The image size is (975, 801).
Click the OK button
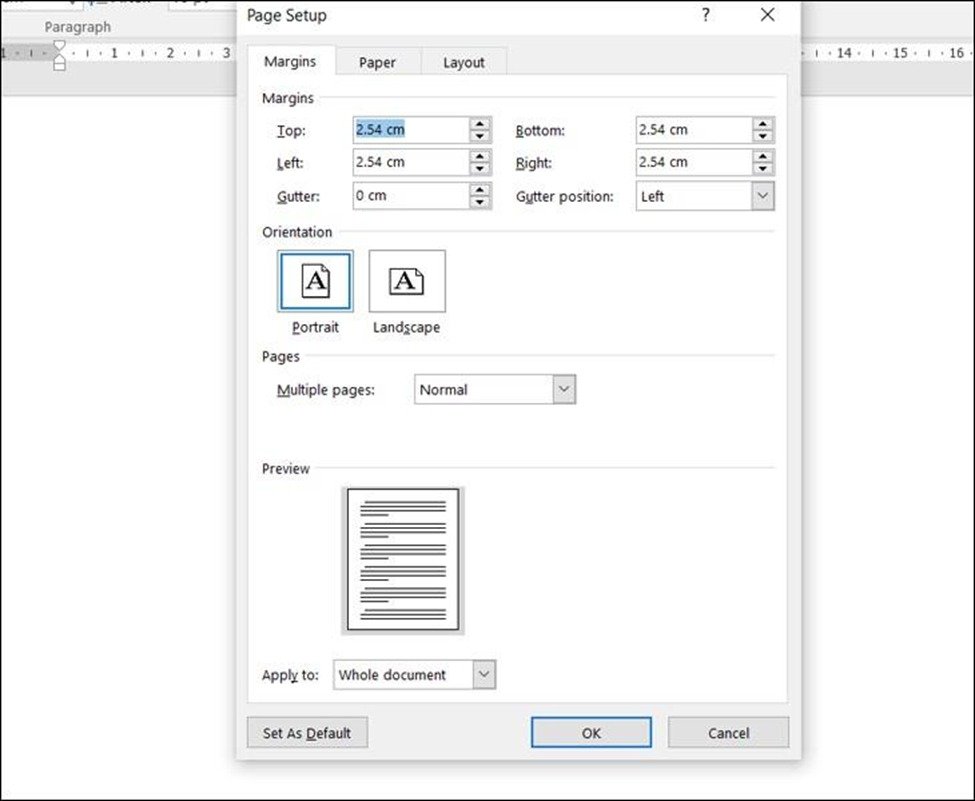click(x=591, y=733)
